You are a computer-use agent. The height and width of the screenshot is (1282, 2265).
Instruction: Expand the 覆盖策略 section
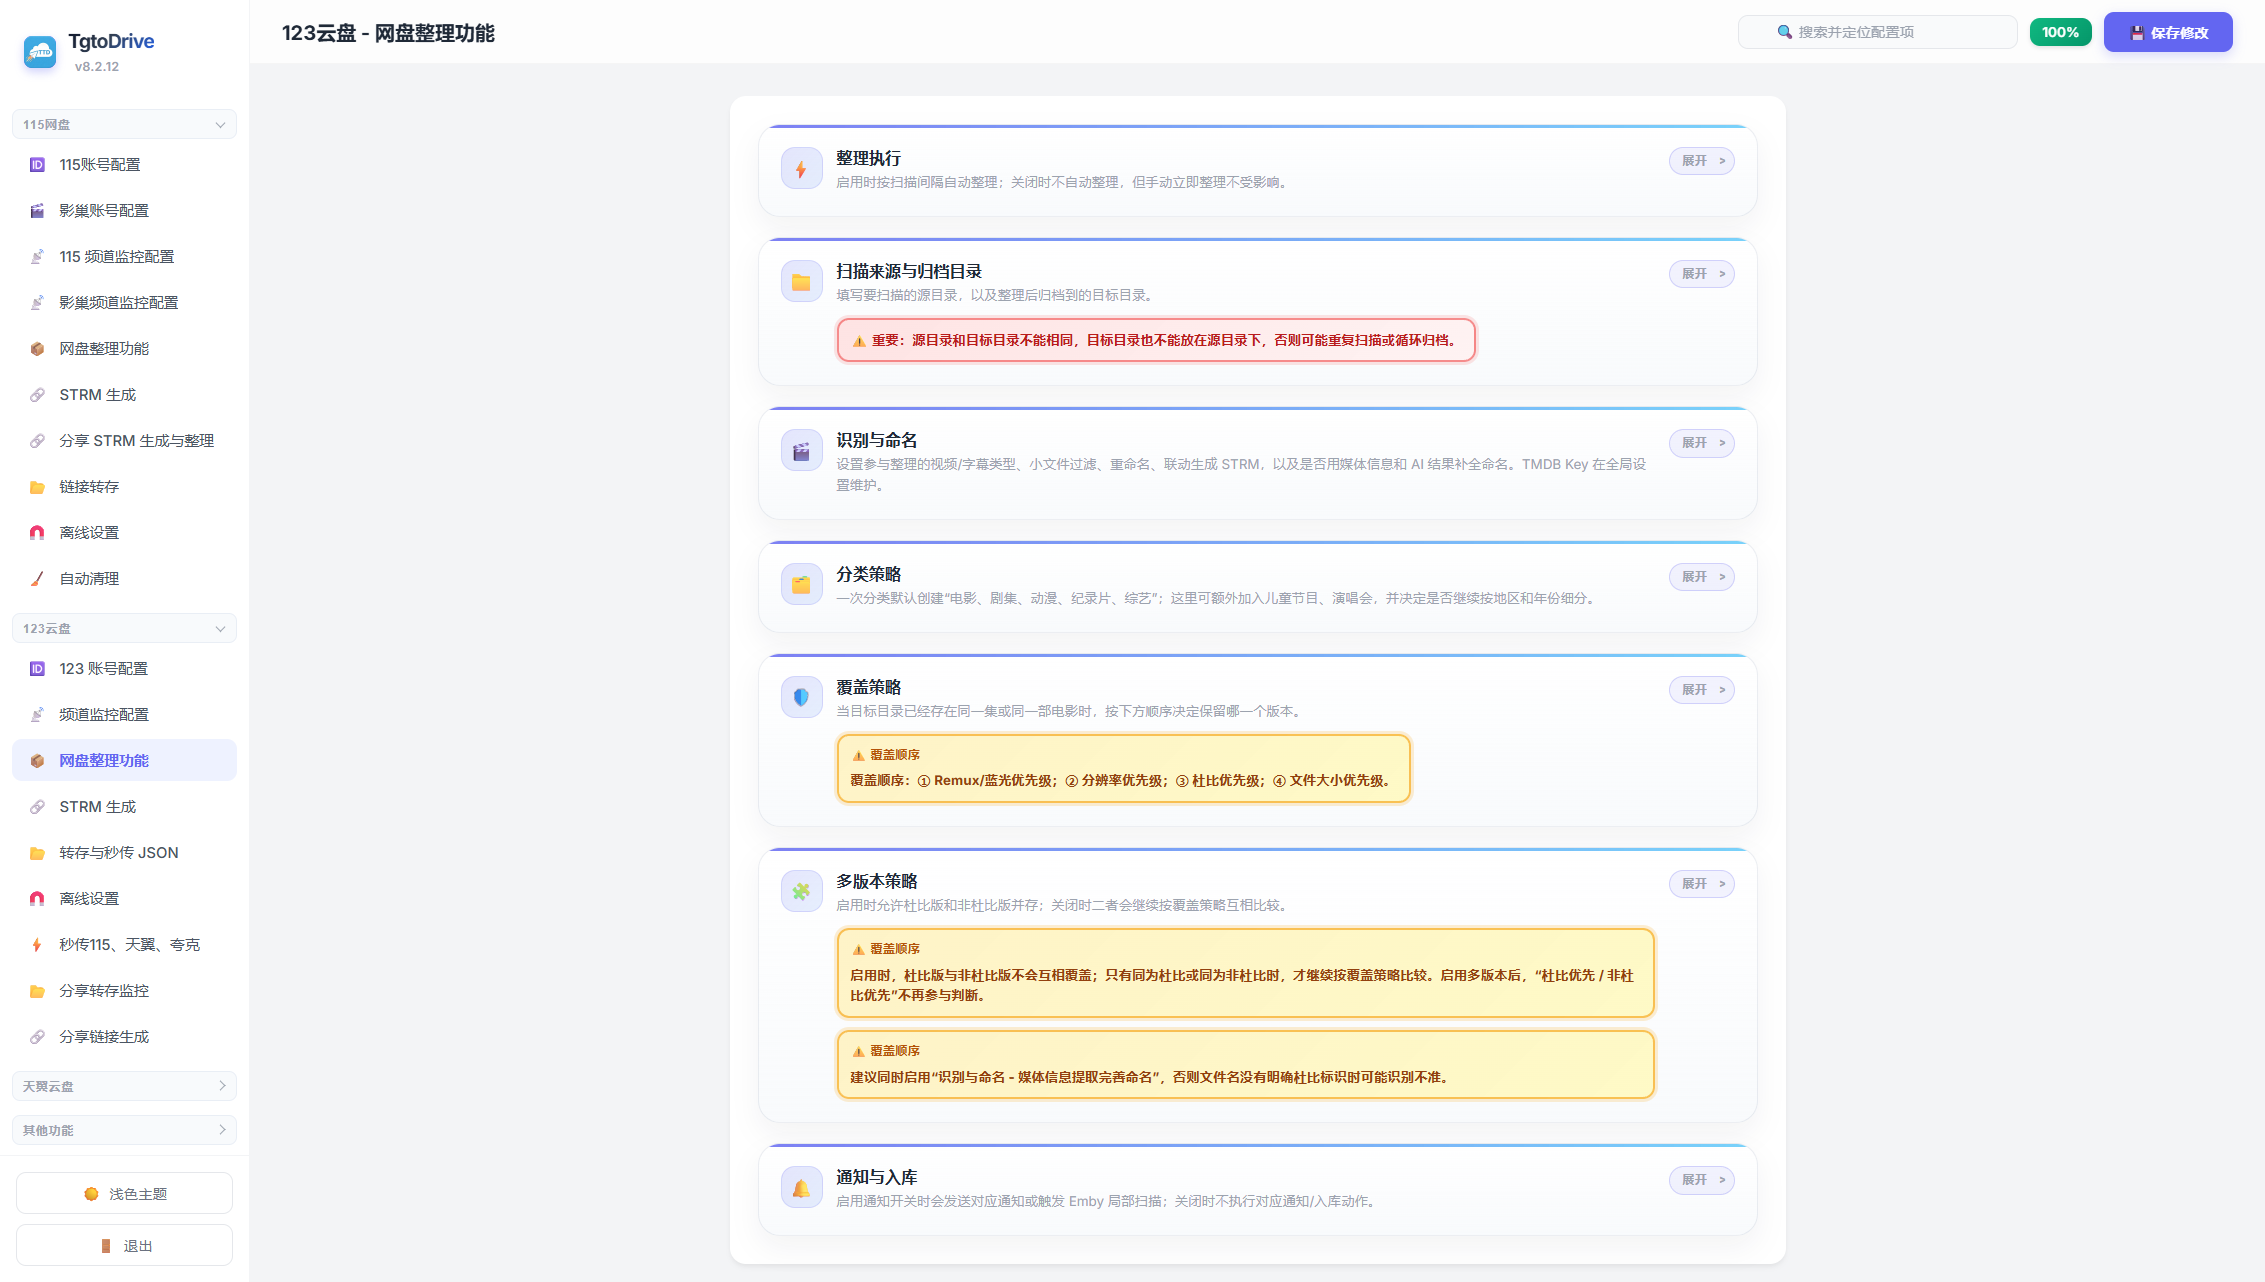pyautogui.click(x=1701, y=690)
